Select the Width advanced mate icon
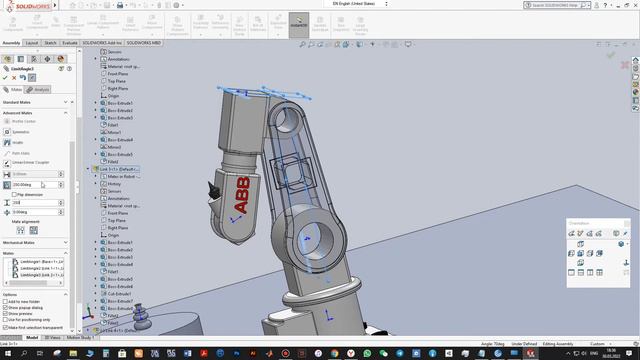Viewport: 640px width, 360px height. pyautogui.click(x=7, y=142)
